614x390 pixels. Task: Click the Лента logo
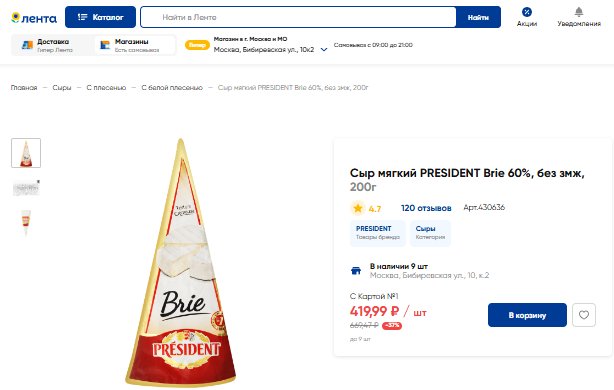(34, 18)
